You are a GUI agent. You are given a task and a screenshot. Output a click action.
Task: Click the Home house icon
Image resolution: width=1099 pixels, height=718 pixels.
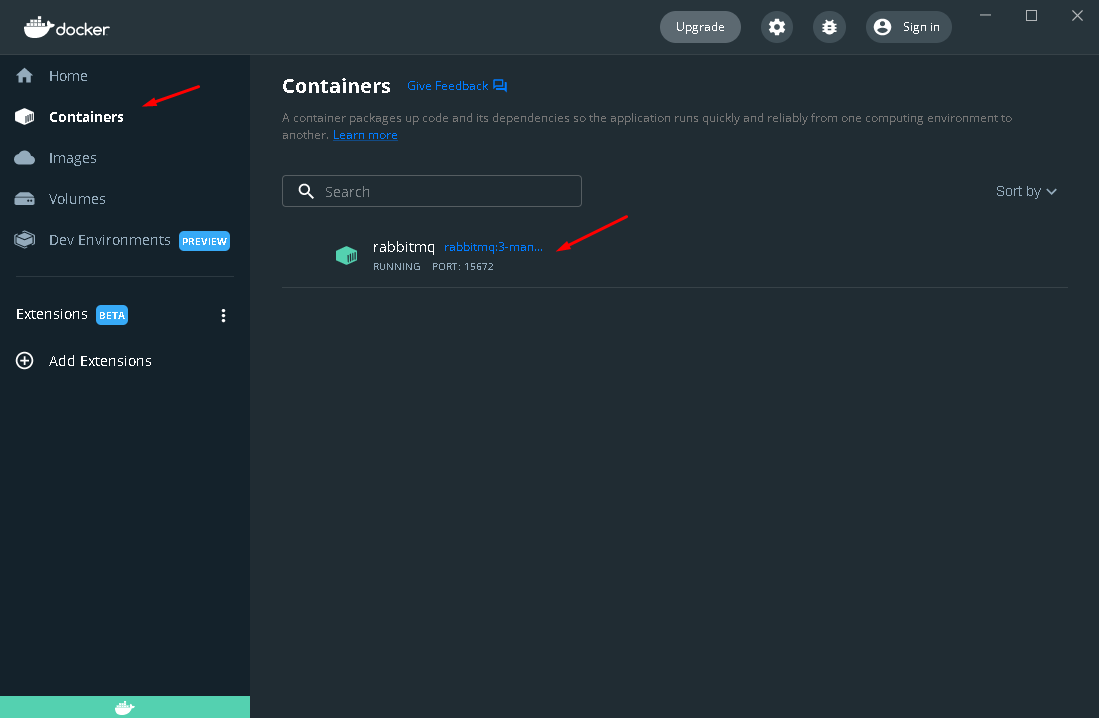point(25,76)
